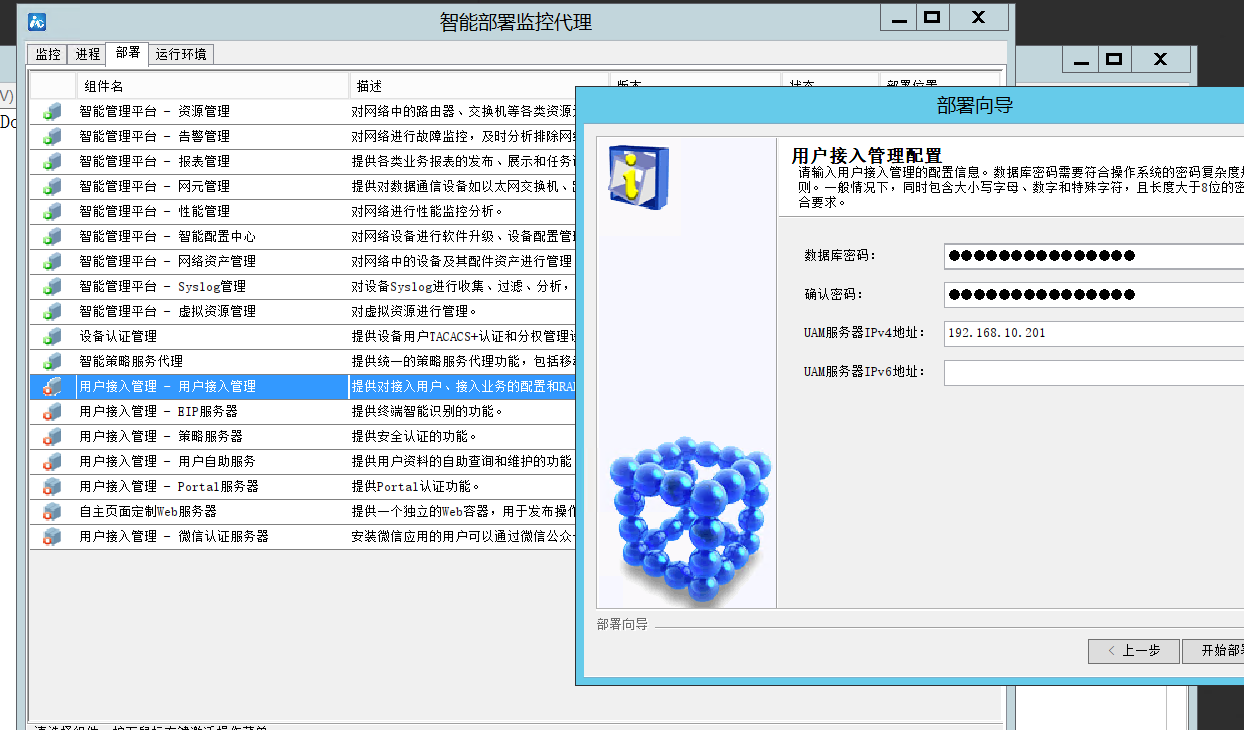The width and height of the screenshot is (1244, 730).
Task: Minimize the 智能部署监控代理 window
Action: pyautogui.click(x=899, y=17)
